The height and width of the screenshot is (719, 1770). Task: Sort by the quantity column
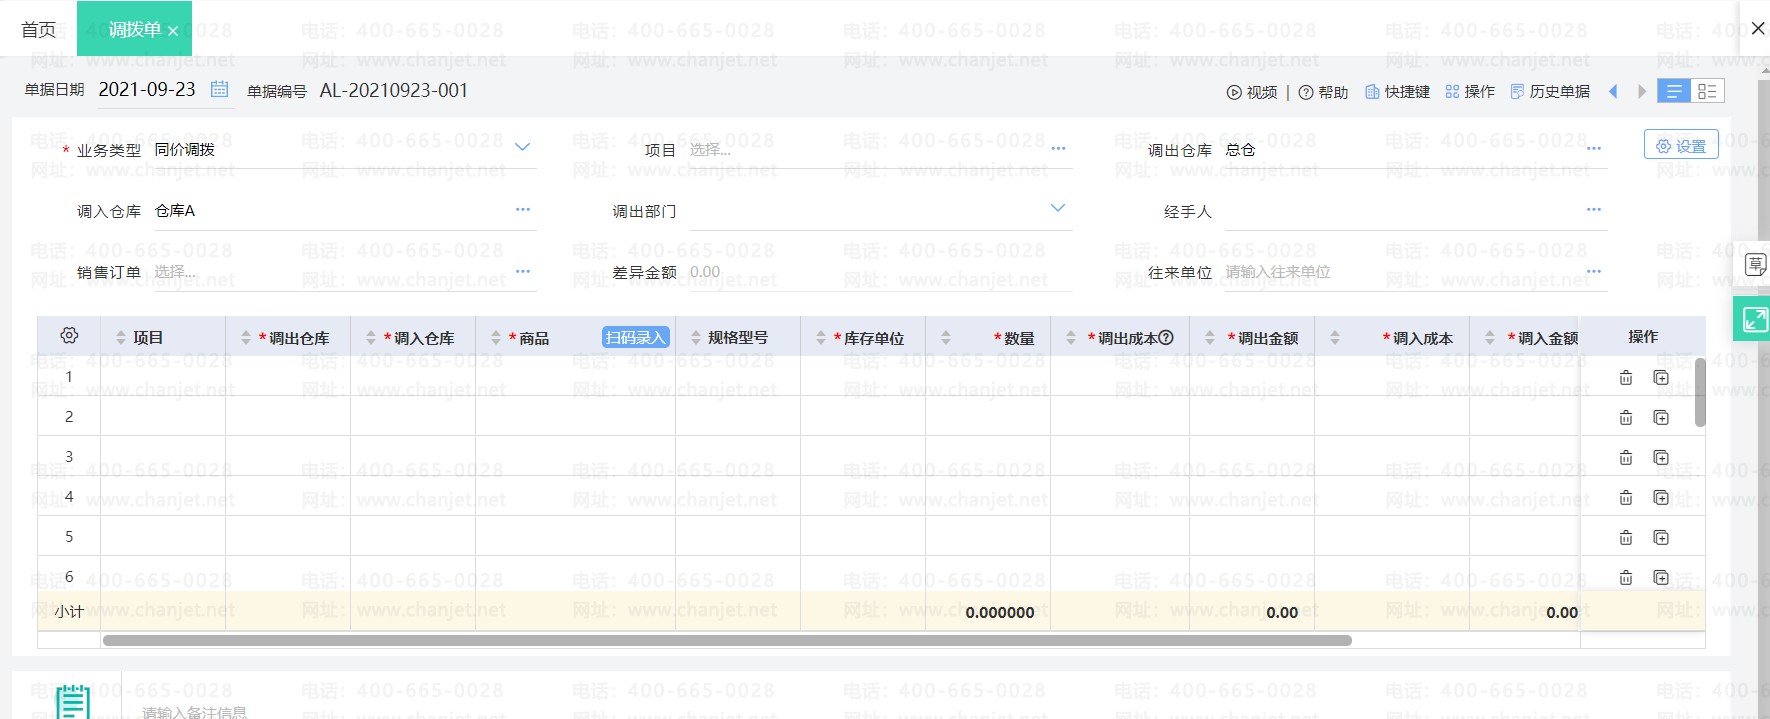(x=946, y=338)
